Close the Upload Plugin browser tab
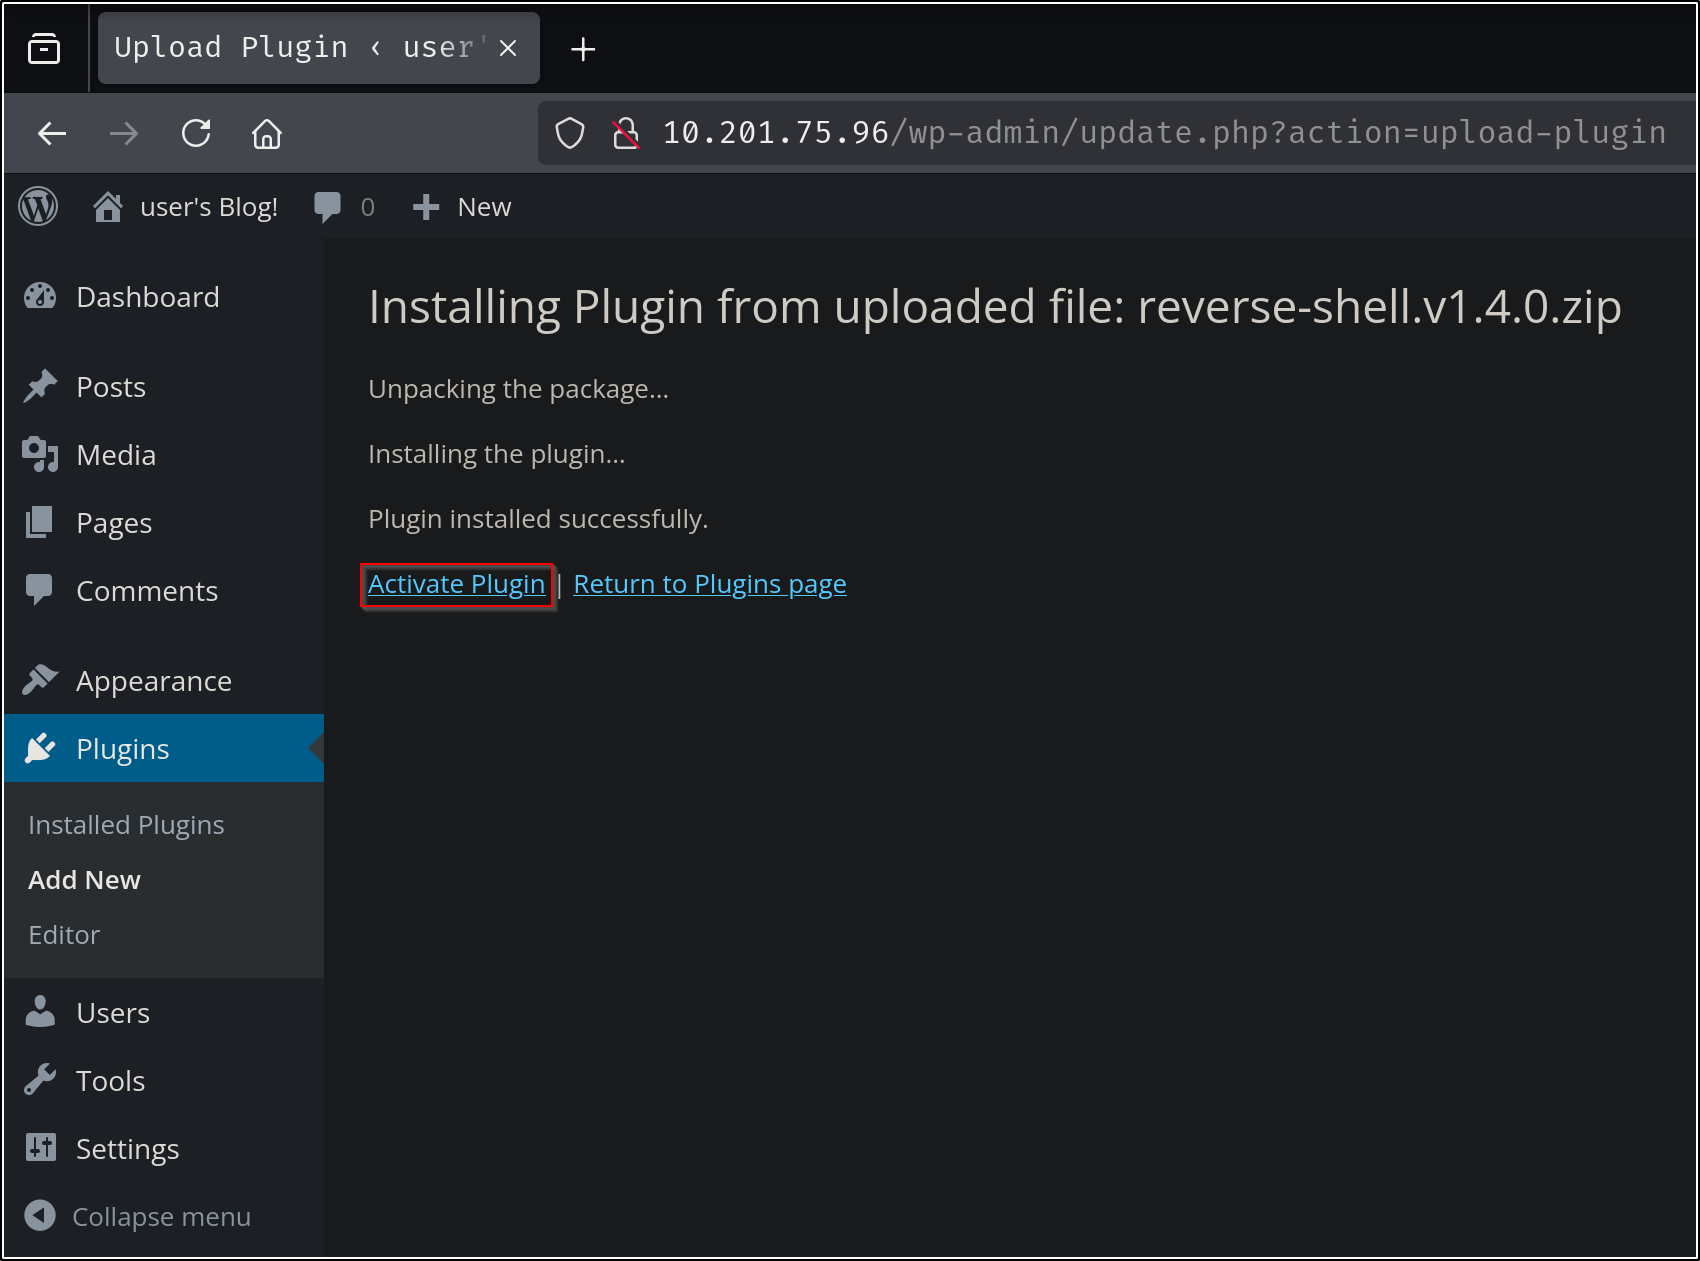The width and height of the screenshot is (1700, 1261). click(x=508, y=48)
